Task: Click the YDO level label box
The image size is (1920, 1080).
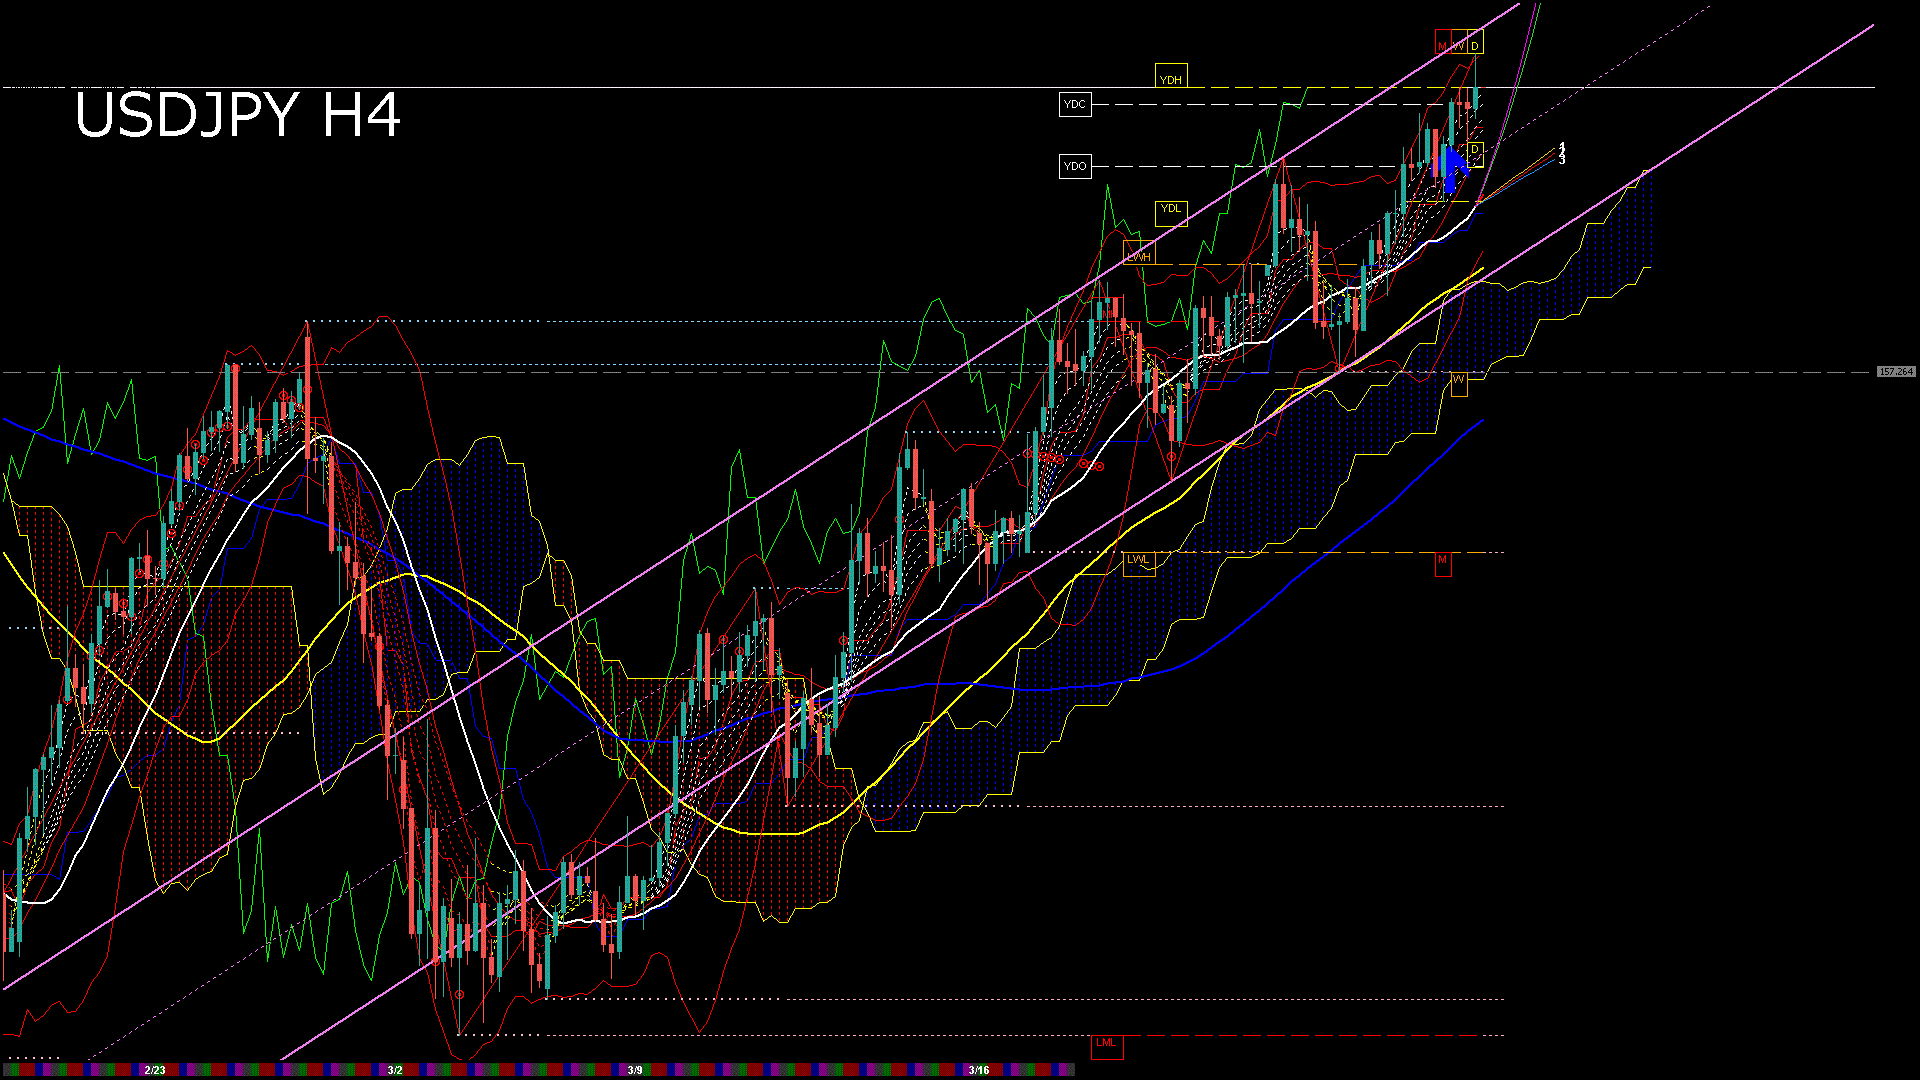Action: pos(1075,166)
